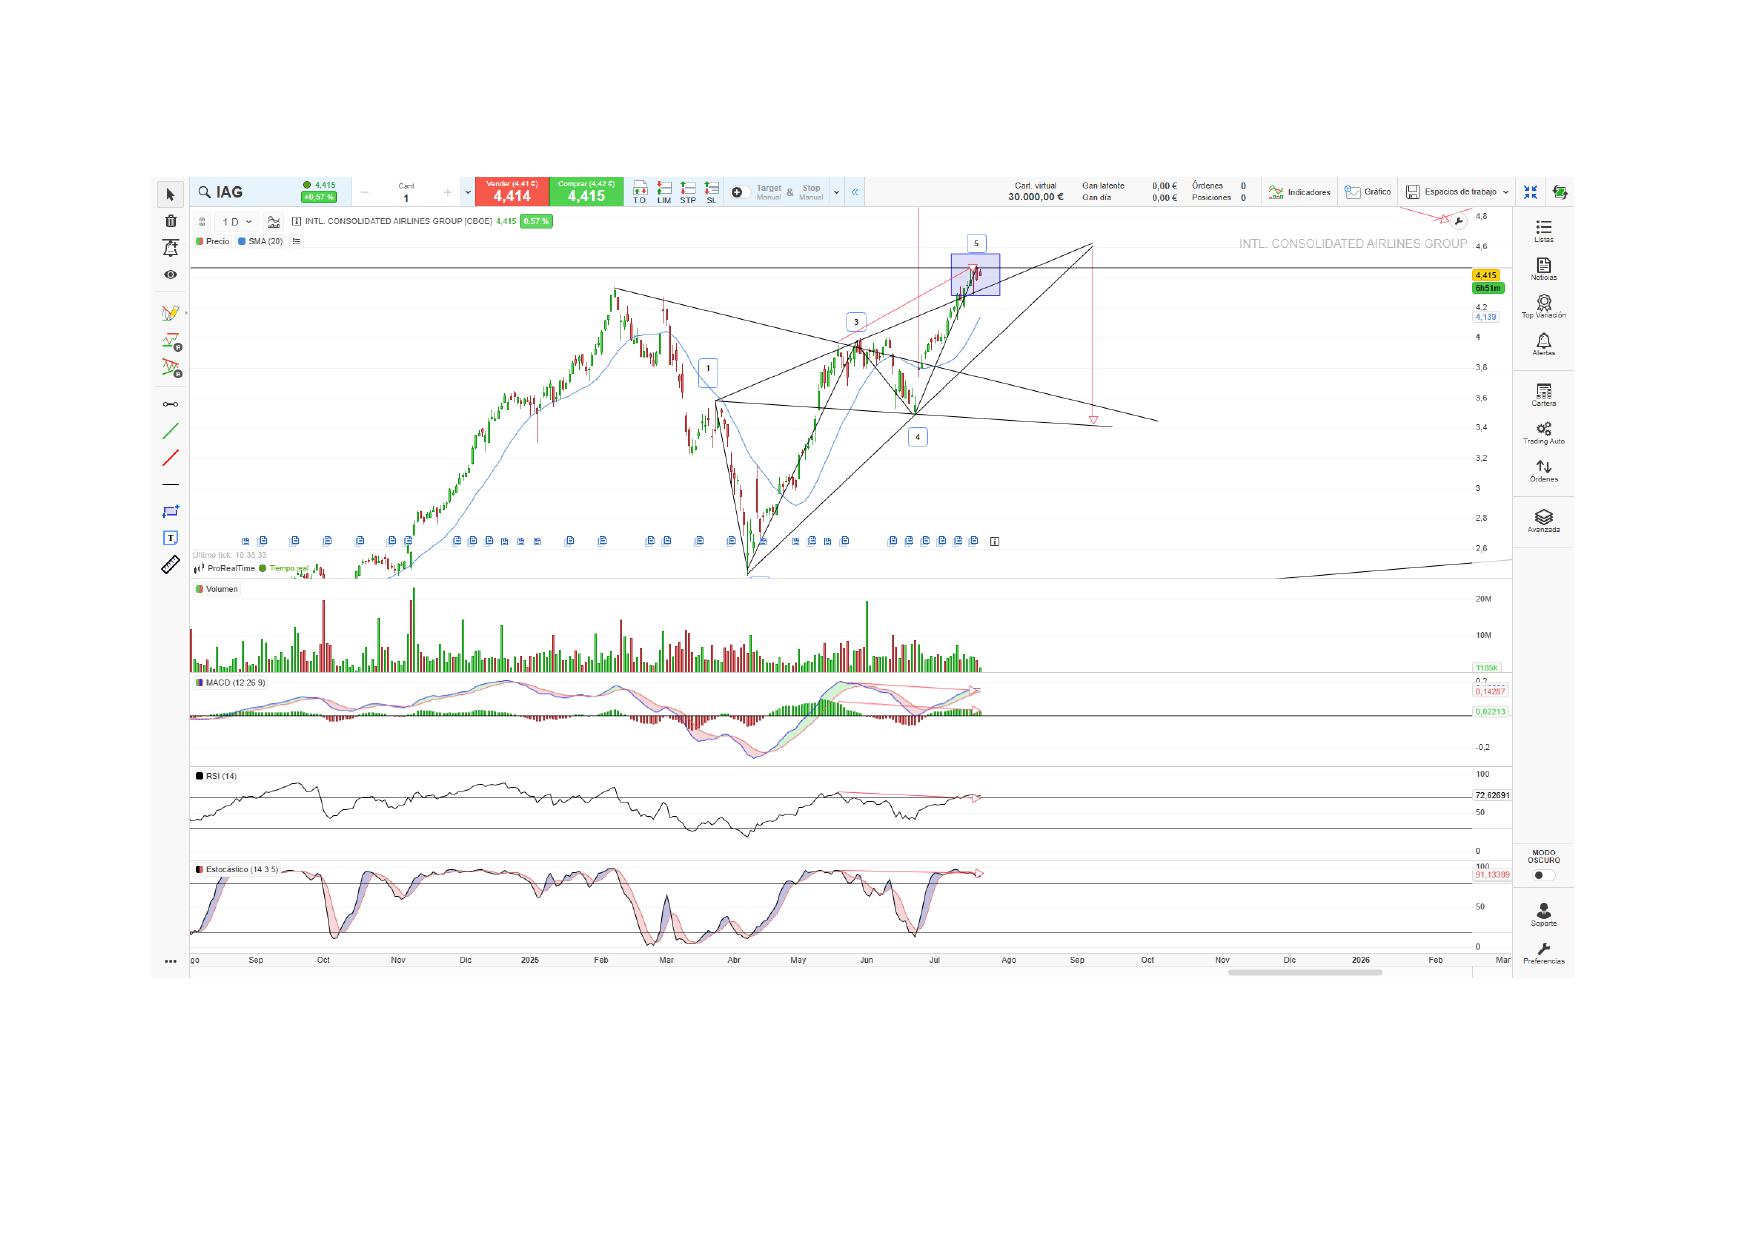The height and width of the screenshot is (1240, 1754).
Task: Collapse order bar with double chevron
Action: (855, 192)
